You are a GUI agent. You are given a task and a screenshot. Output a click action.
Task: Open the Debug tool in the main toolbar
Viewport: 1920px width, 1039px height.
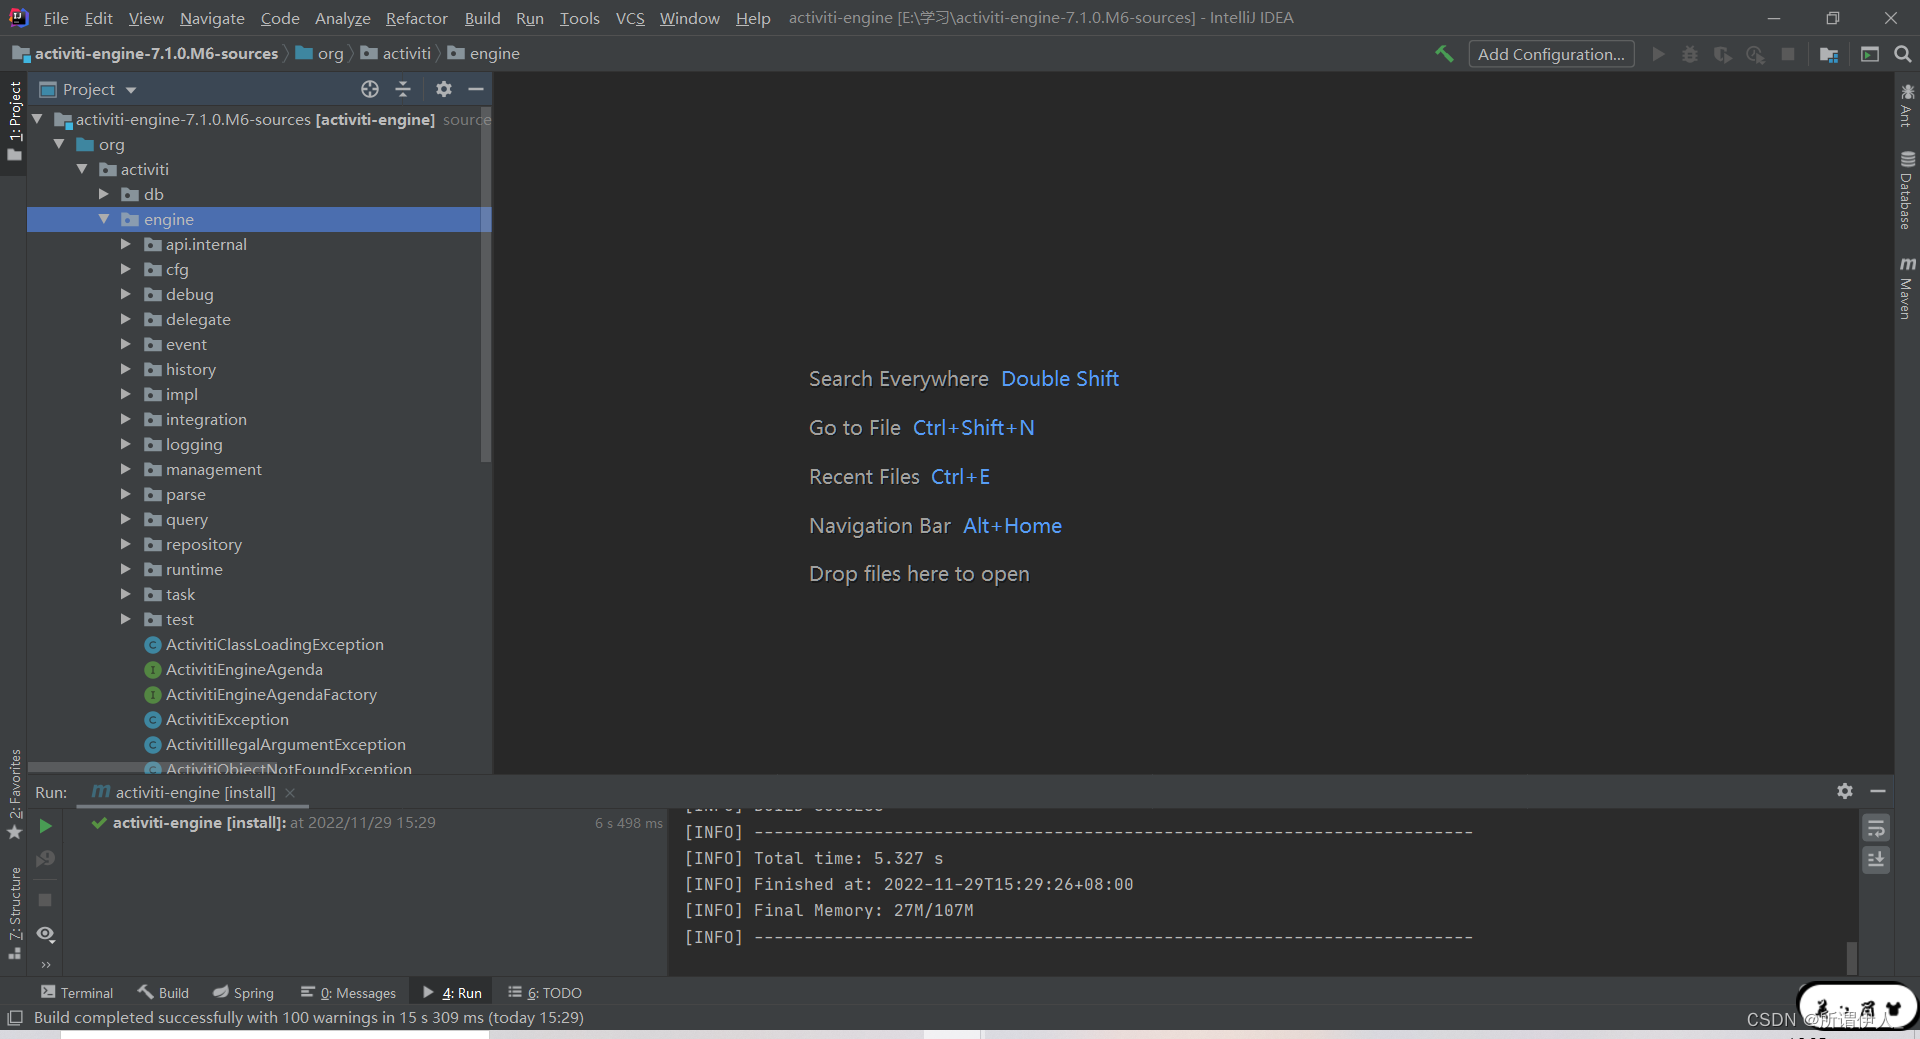click(1690, 54)
